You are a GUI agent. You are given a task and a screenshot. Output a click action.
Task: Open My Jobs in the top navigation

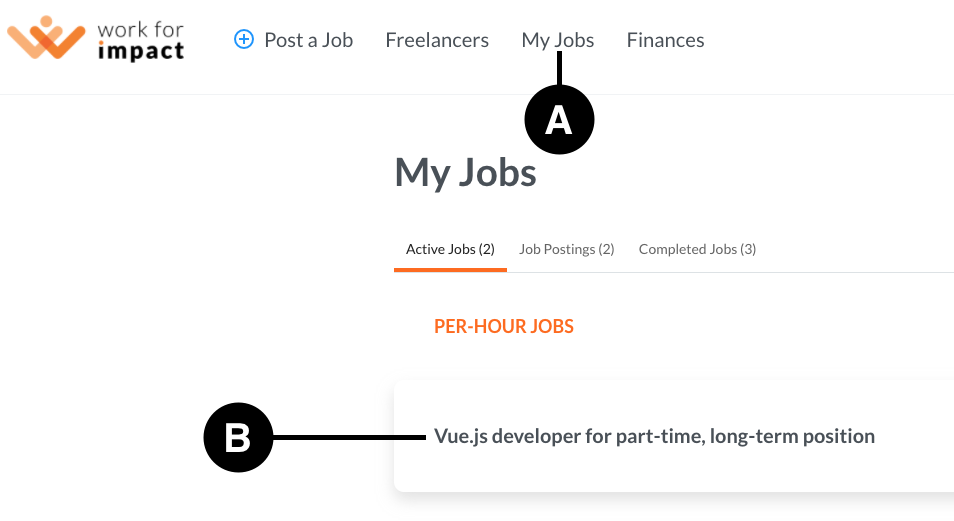coord(557,40)
